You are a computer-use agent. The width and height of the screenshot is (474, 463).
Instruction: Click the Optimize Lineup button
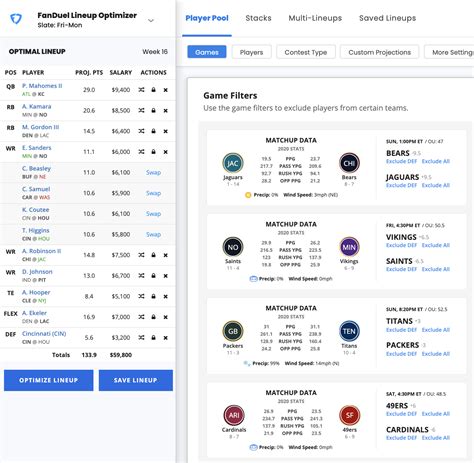click(49, 380)
